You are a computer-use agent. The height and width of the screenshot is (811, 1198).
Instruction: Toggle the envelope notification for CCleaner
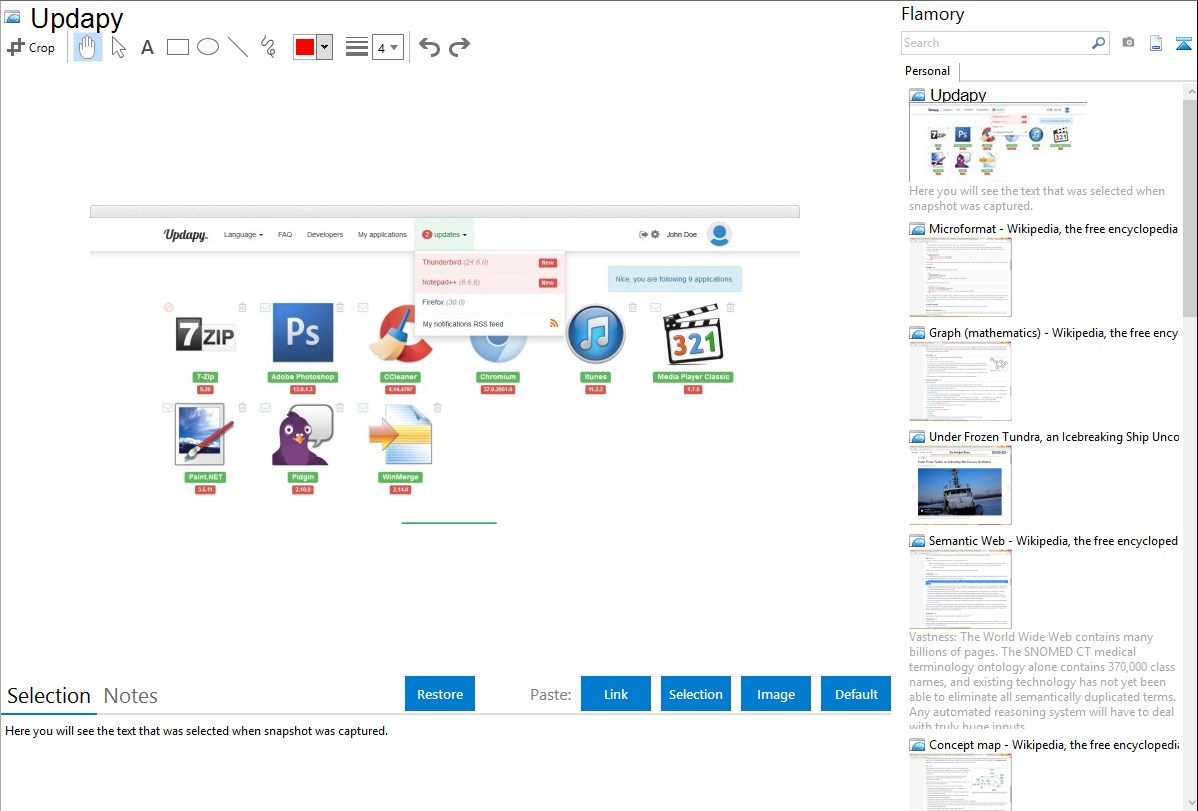tap(363, 307)
